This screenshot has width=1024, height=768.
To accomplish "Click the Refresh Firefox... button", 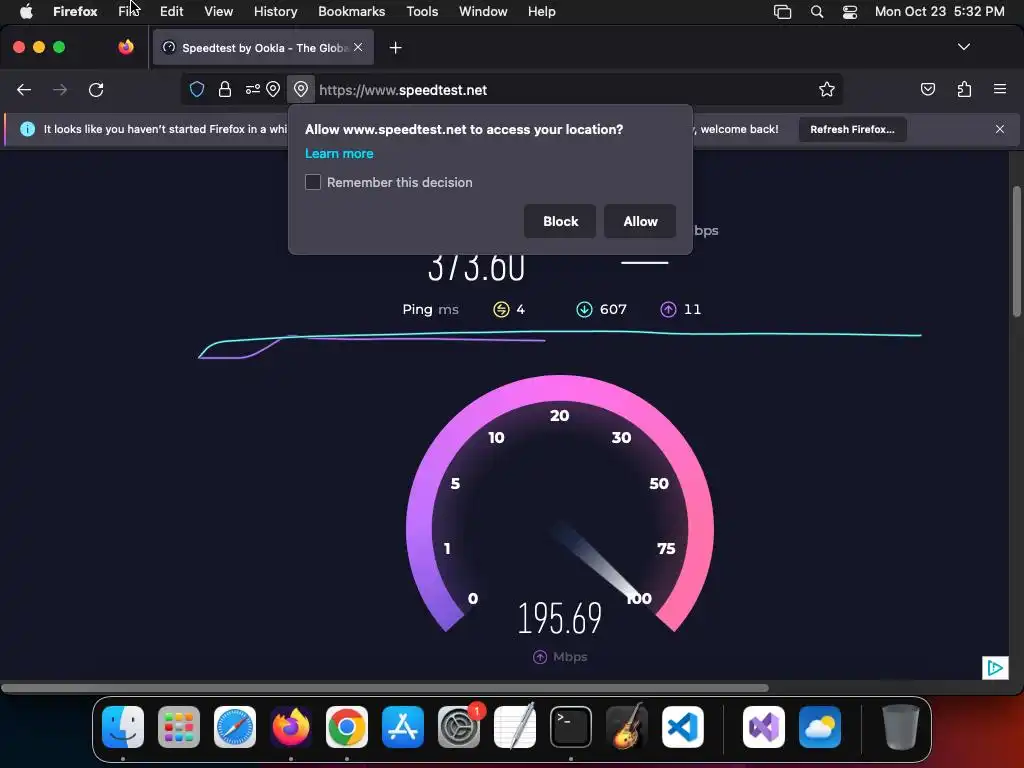I will coord(852,129).
